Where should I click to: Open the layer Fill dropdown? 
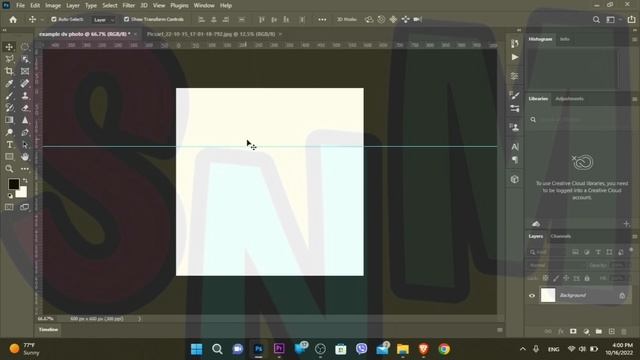[618, 278]
